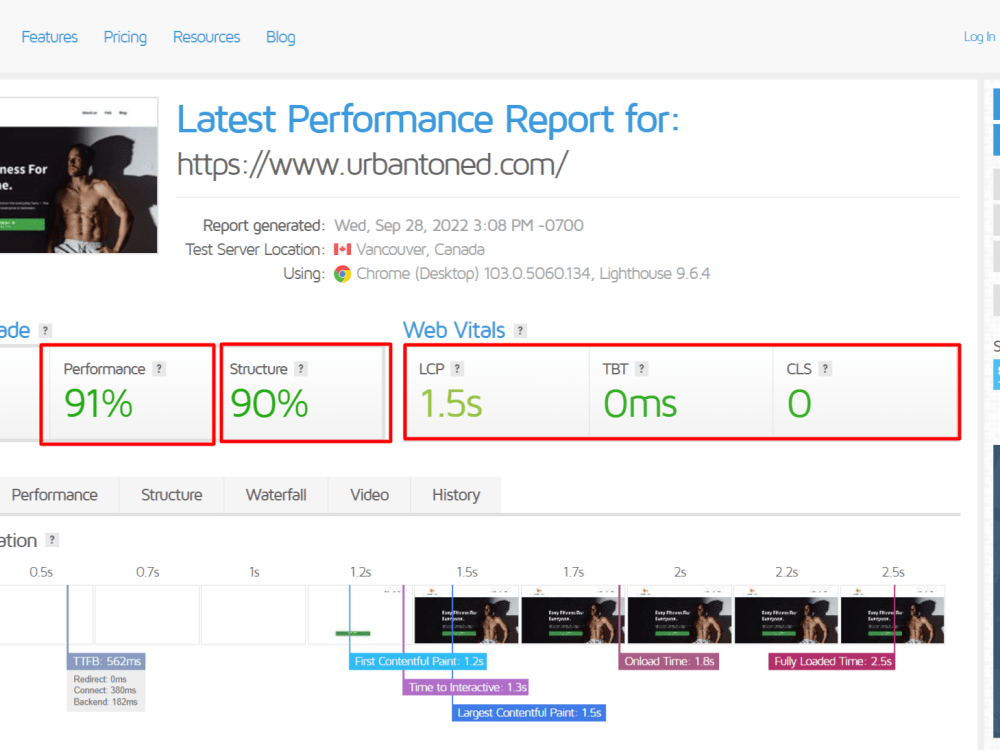Viewport: 1000px width, 750px height.
Task: Open the LCP help question mark
Action: [457, 369]
